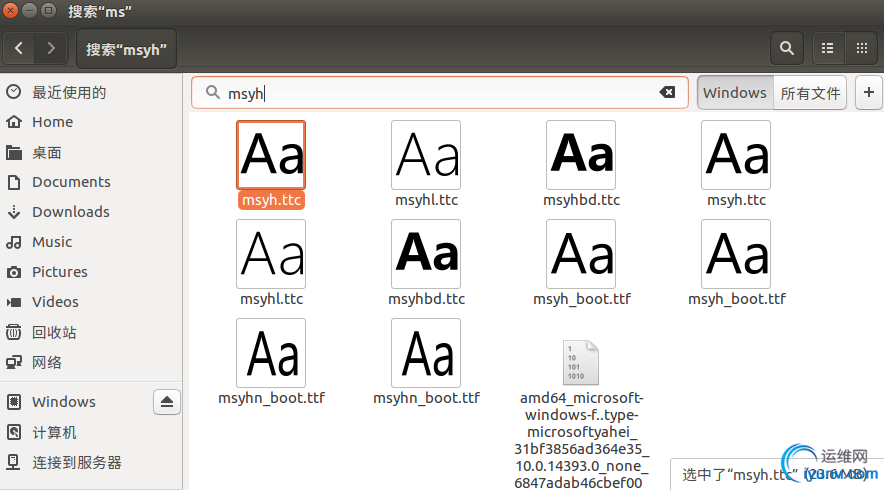Select msyh_boot.ttf below unhighlighted msyh.ttc
Viewport: 884px width, 490px height.
(x=736, y=263)
